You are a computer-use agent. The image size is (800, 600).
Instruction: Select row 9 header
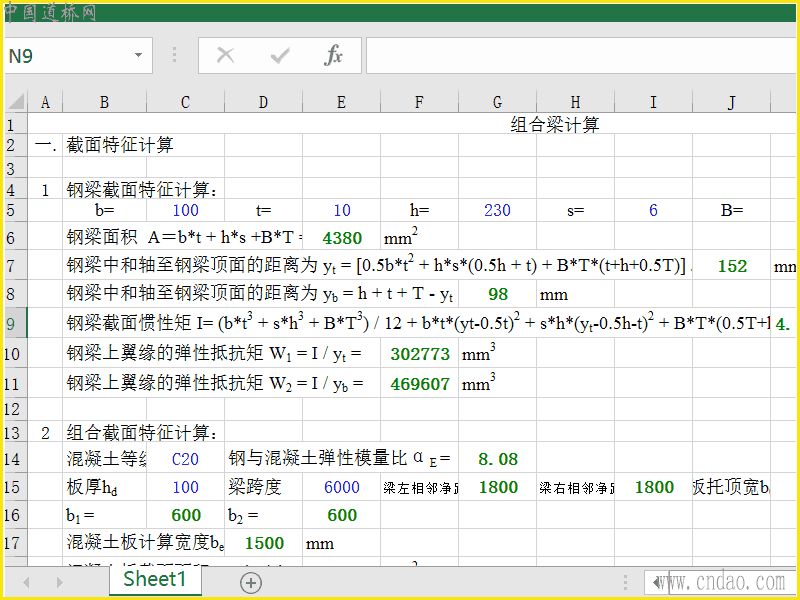point(15,323)
